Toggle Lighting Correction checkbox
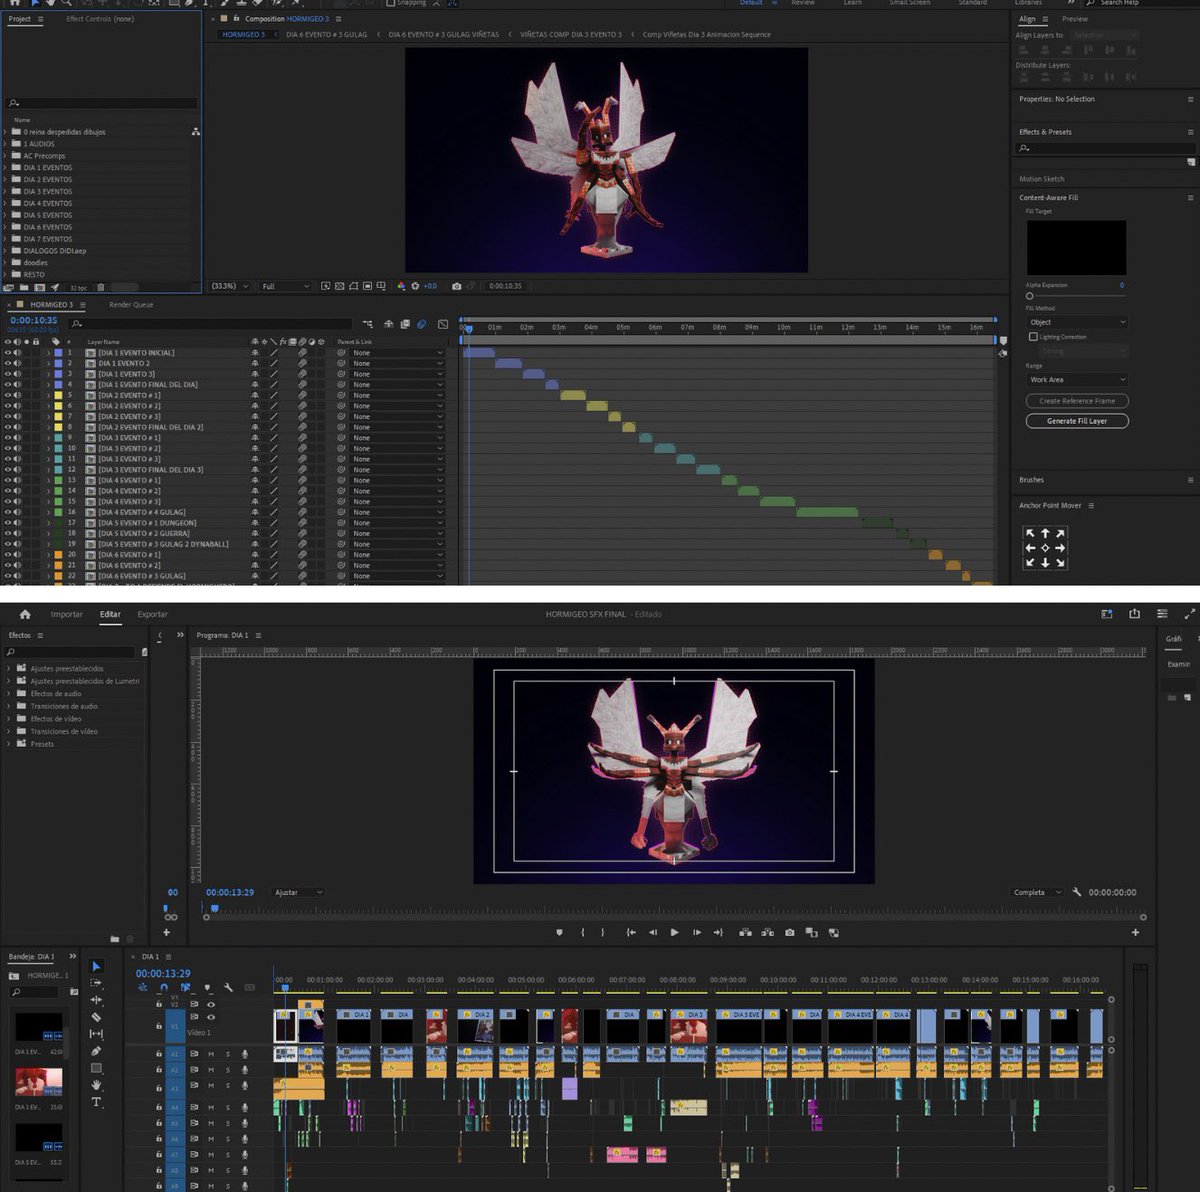Screen dimensions: 1200x1192 click(x=1033, y=337)
